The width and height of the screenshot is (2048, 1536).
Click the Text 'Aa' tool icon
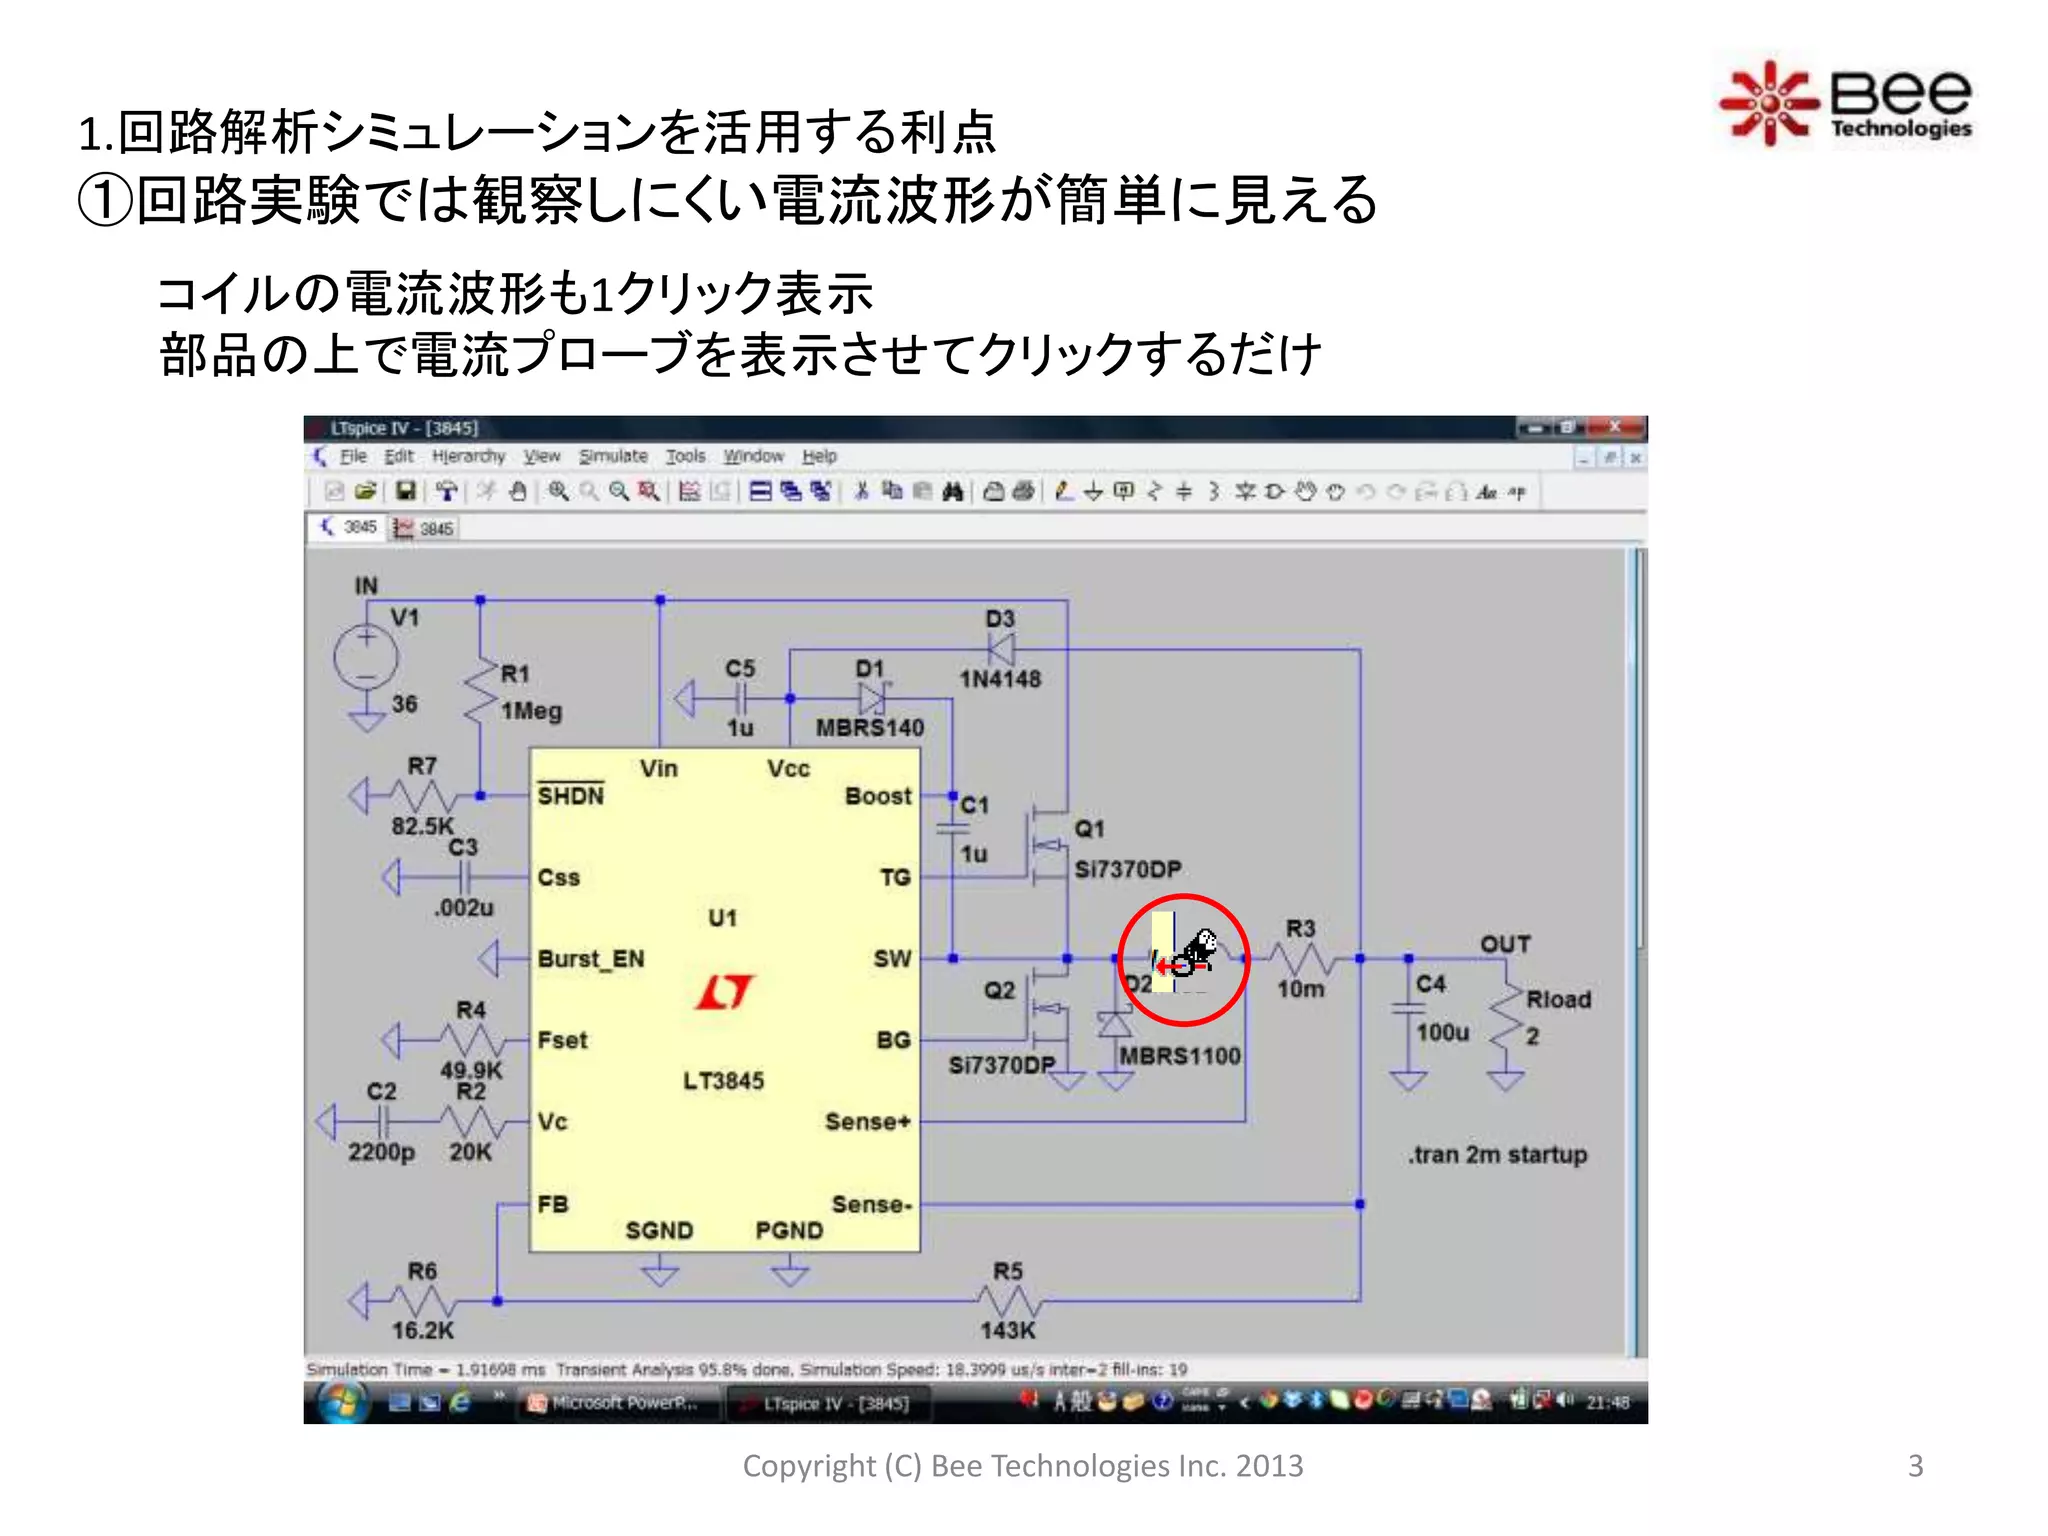pyautogui.click(x=1486, y=491)
